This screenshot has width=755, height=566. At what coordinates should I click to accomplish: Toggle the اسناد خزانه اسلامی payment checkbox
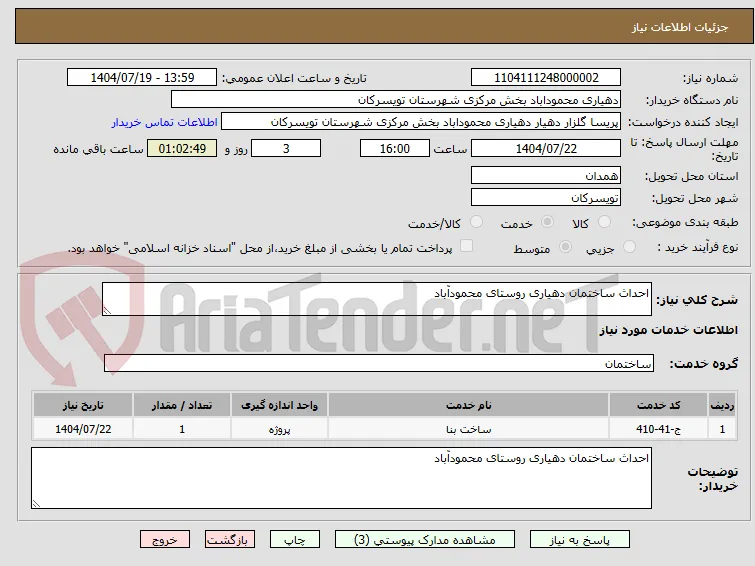pyautogui.click(x=466, y=246)
